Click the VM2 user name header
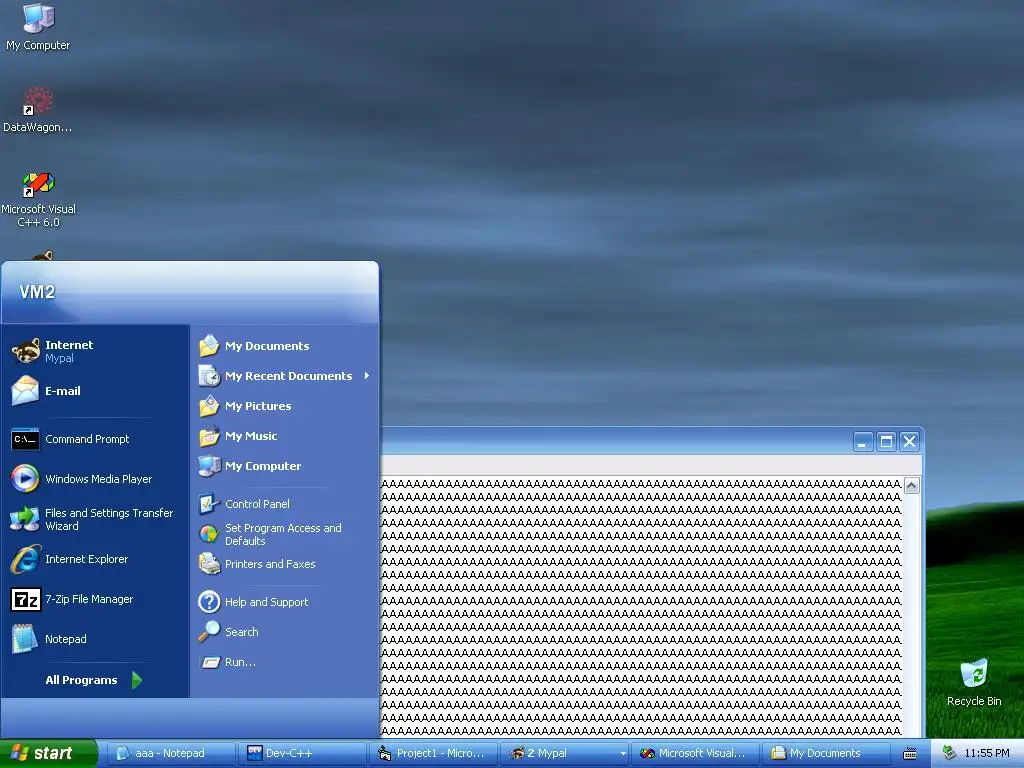 pyautogui.click(x=37, y=292)
